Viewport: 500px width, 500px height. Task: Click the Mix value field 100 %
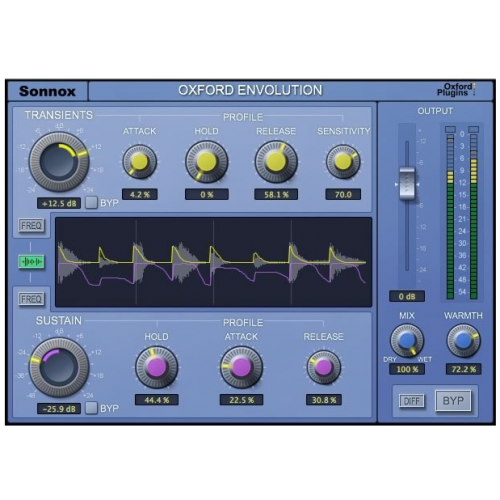pos(407,369)
